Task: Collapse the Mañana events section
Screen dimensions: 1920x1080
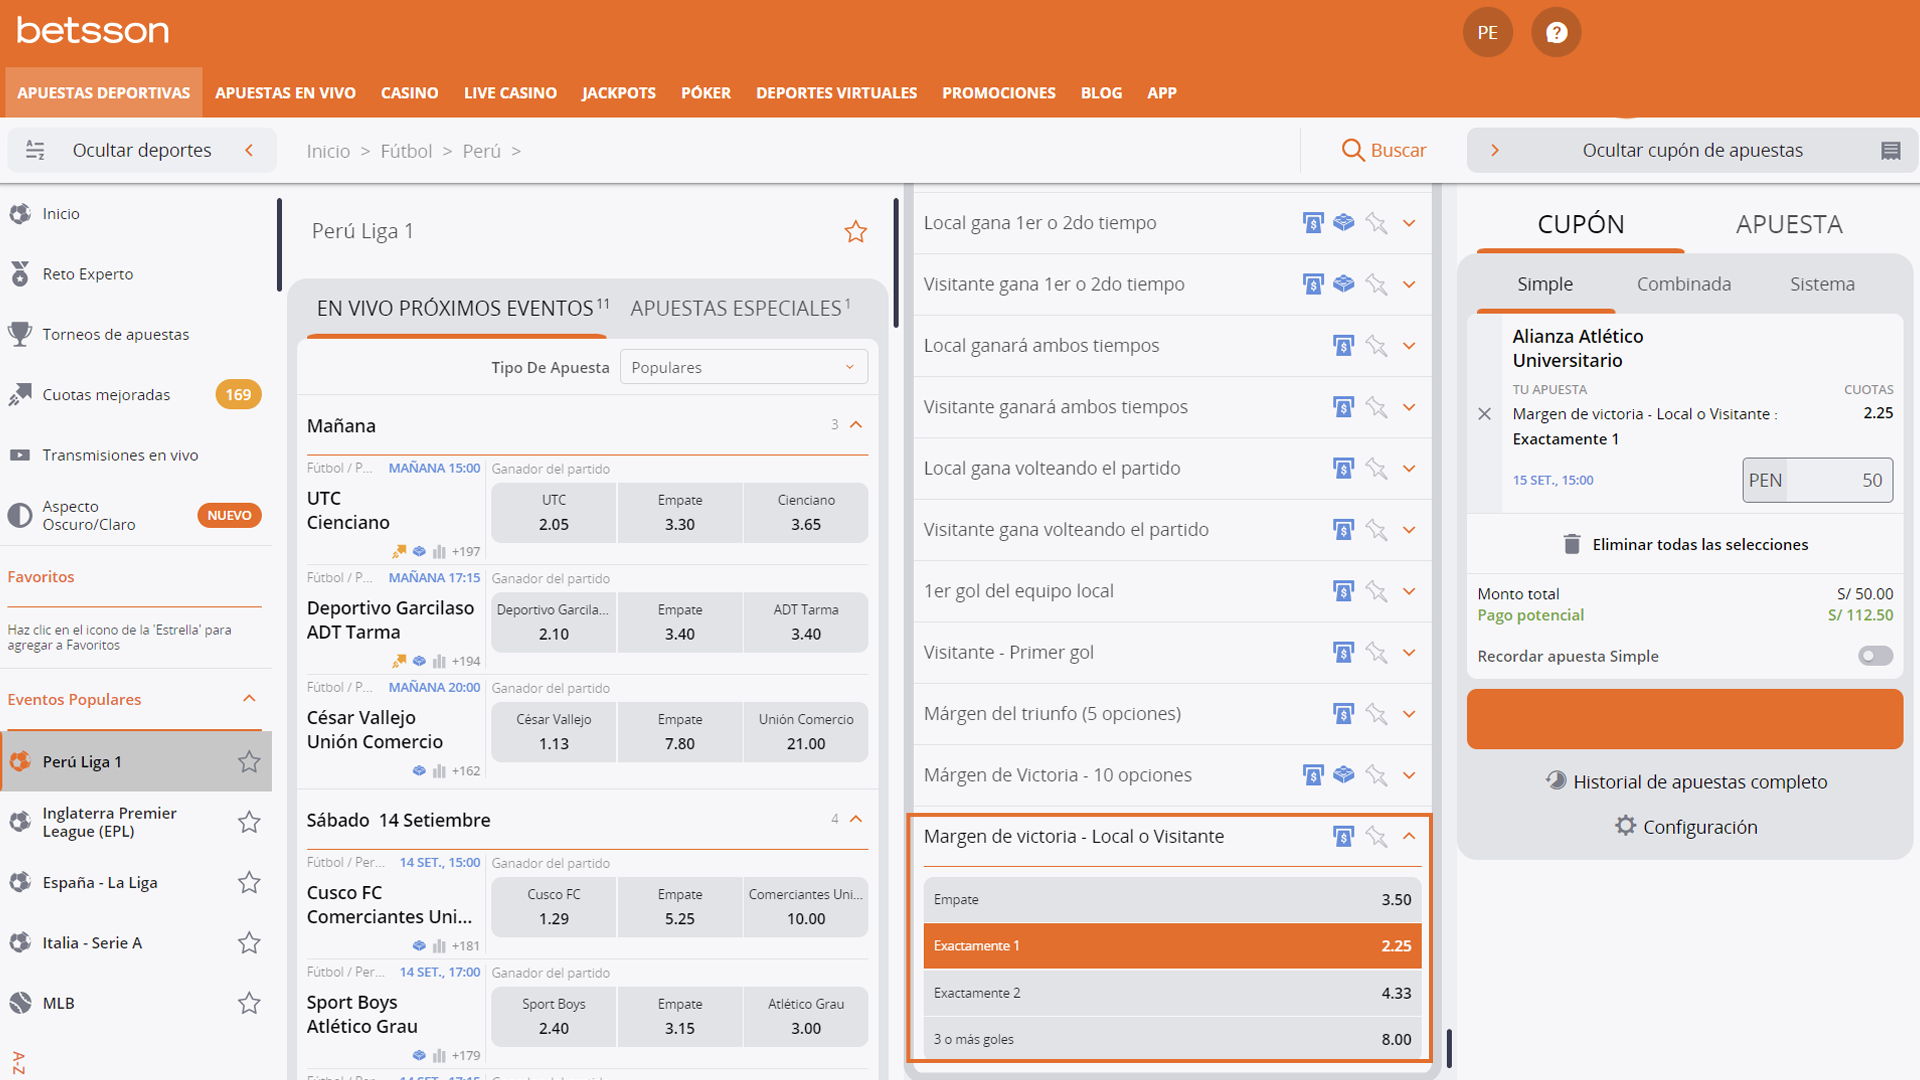Action: tap(856, 425)
